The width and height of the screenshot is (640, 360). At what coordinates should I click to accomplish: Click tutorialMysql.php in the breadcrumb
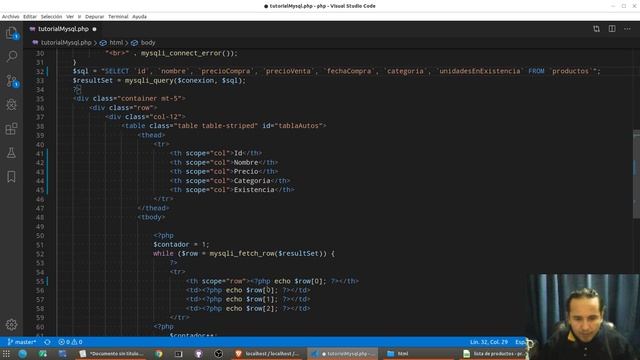pyautogui.click(x=66, y=42)
